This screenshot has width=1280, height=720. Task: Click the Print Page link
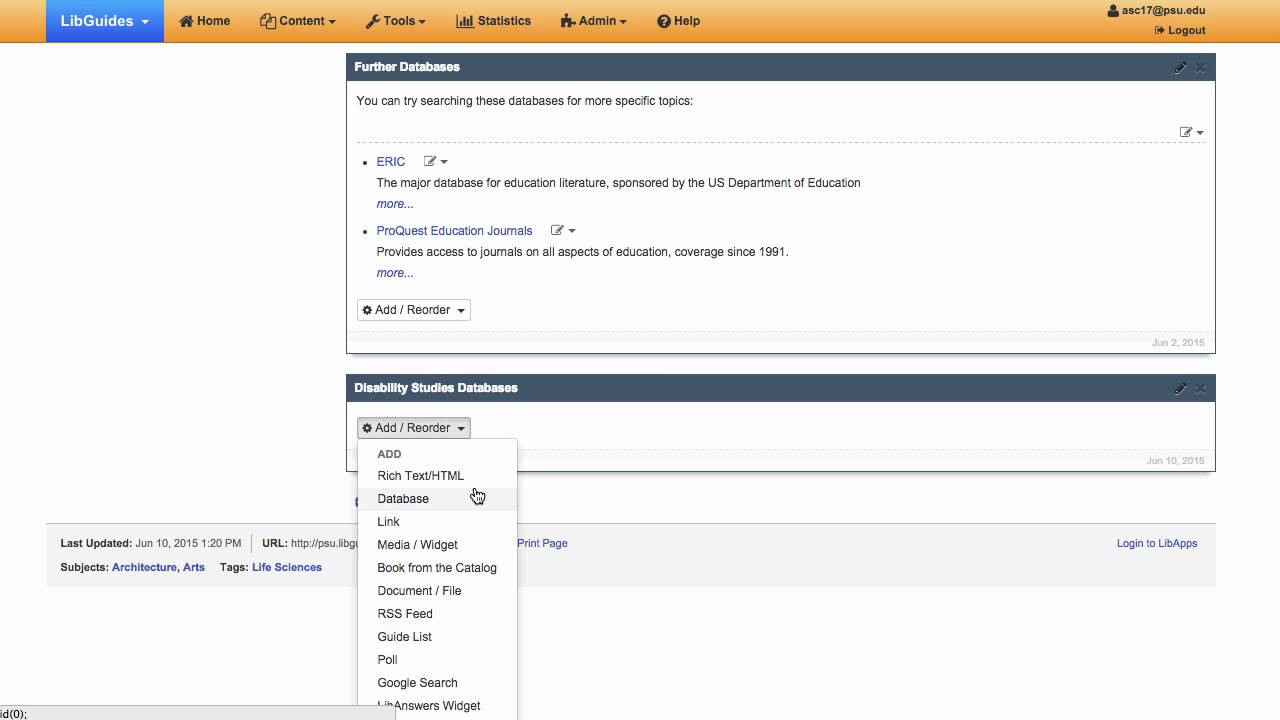(542, 544)
